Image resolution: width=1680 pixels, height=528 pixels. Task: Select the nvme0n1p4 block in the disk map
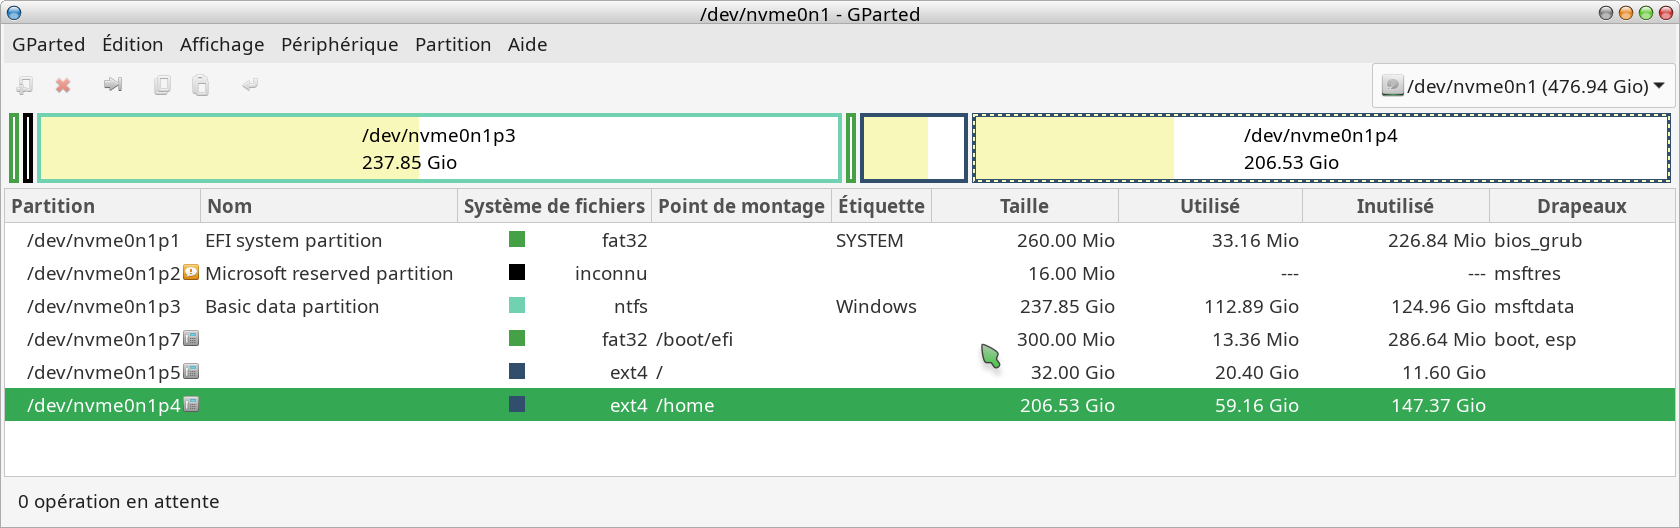click(1321, 148)
